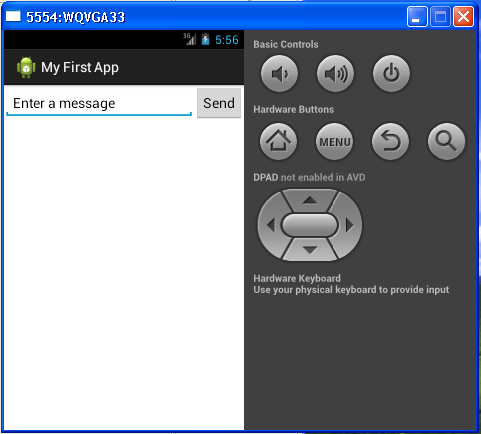Click the DPAD right arrow
This screenshot has width=481, height=434.
(x=349, y=225)
